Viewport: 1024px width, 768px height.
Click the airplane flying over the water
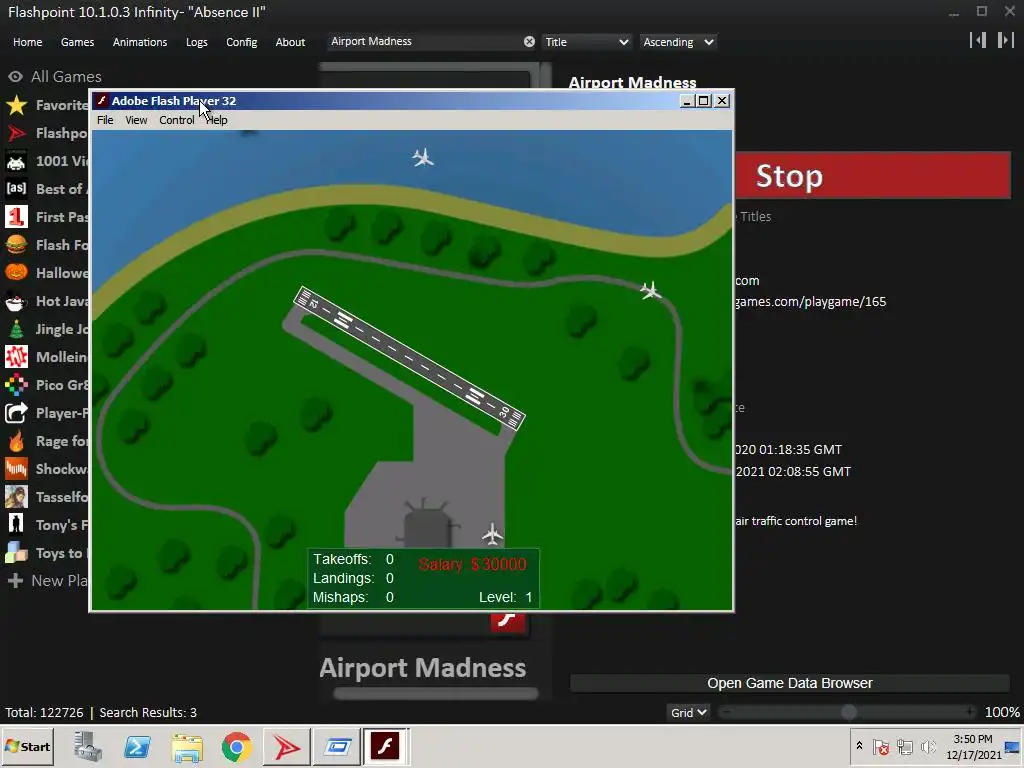pyautogui.click(x=423, y=157)
